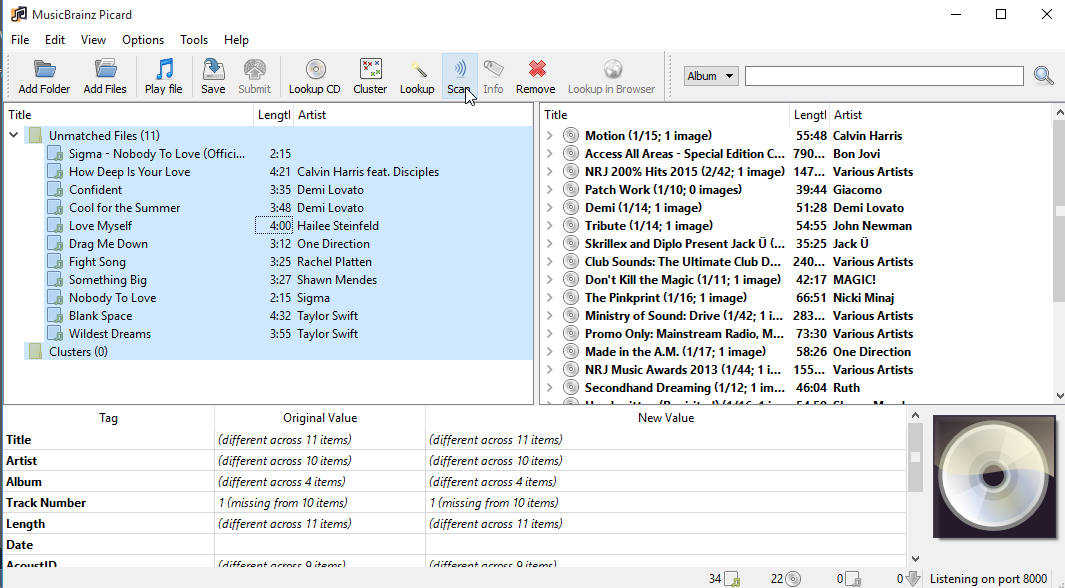The image size is (1065, 588).
Task: Select the Wildest Dreams track
Action: pyautogui.click(x=109, y=333)
